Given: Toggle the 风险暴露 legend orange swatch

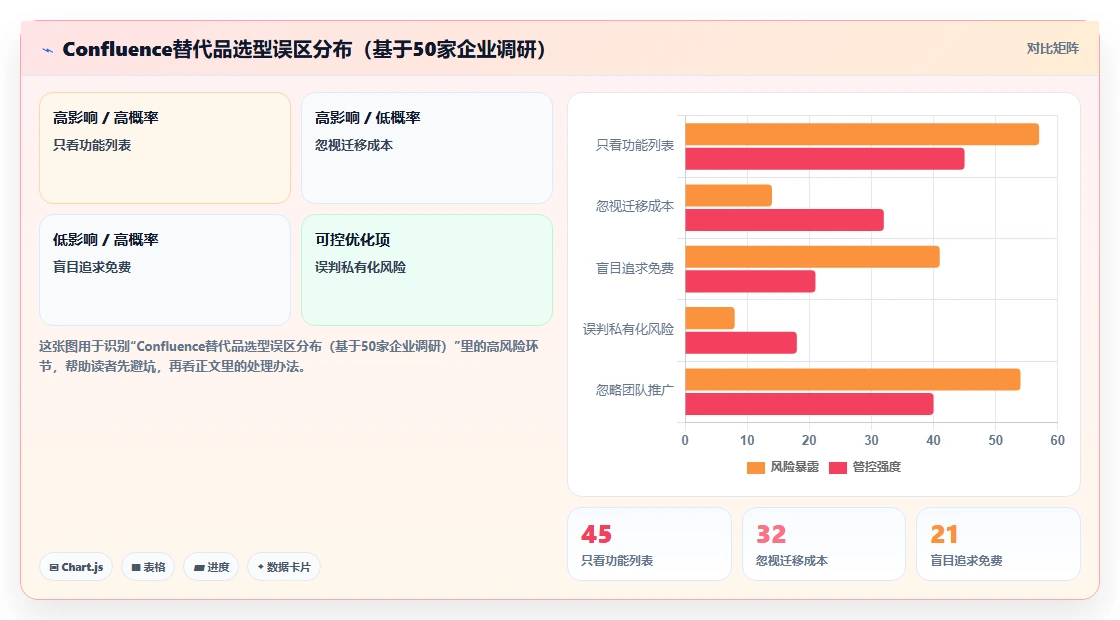Looking at the screenshot, I should [x=756, y=468].
